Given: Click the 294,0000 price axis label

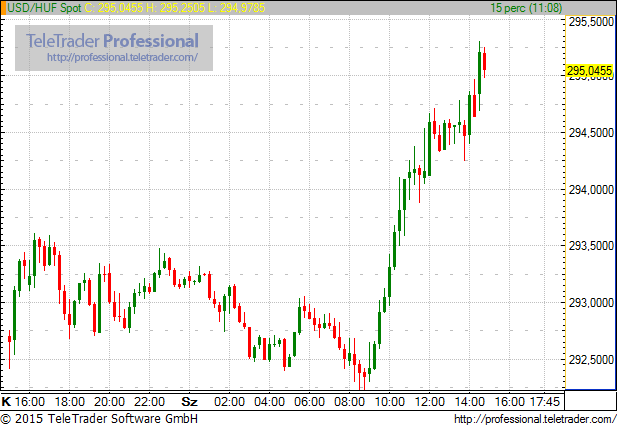Looking at the screenshot, I should pyautogui.click(x=591, y=190).
